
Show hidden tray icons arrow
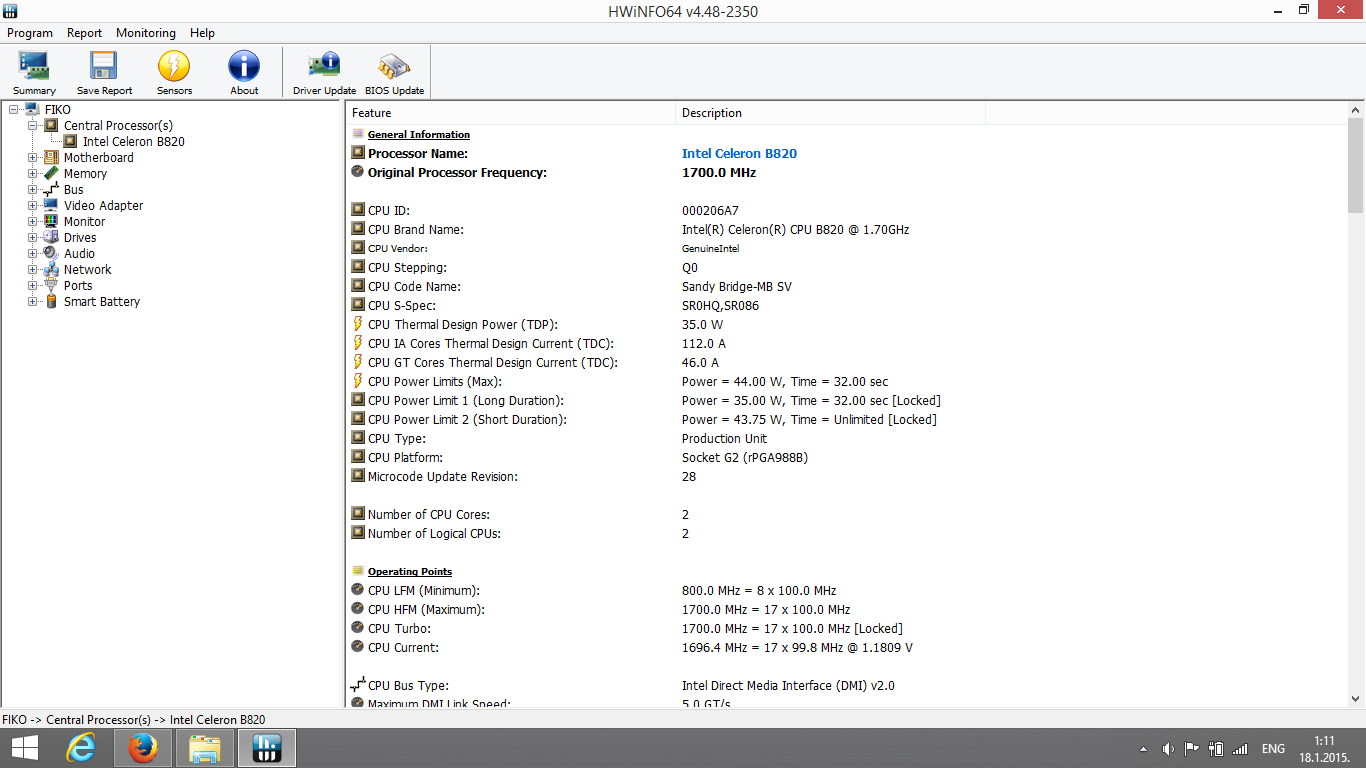click(1144, 749)
